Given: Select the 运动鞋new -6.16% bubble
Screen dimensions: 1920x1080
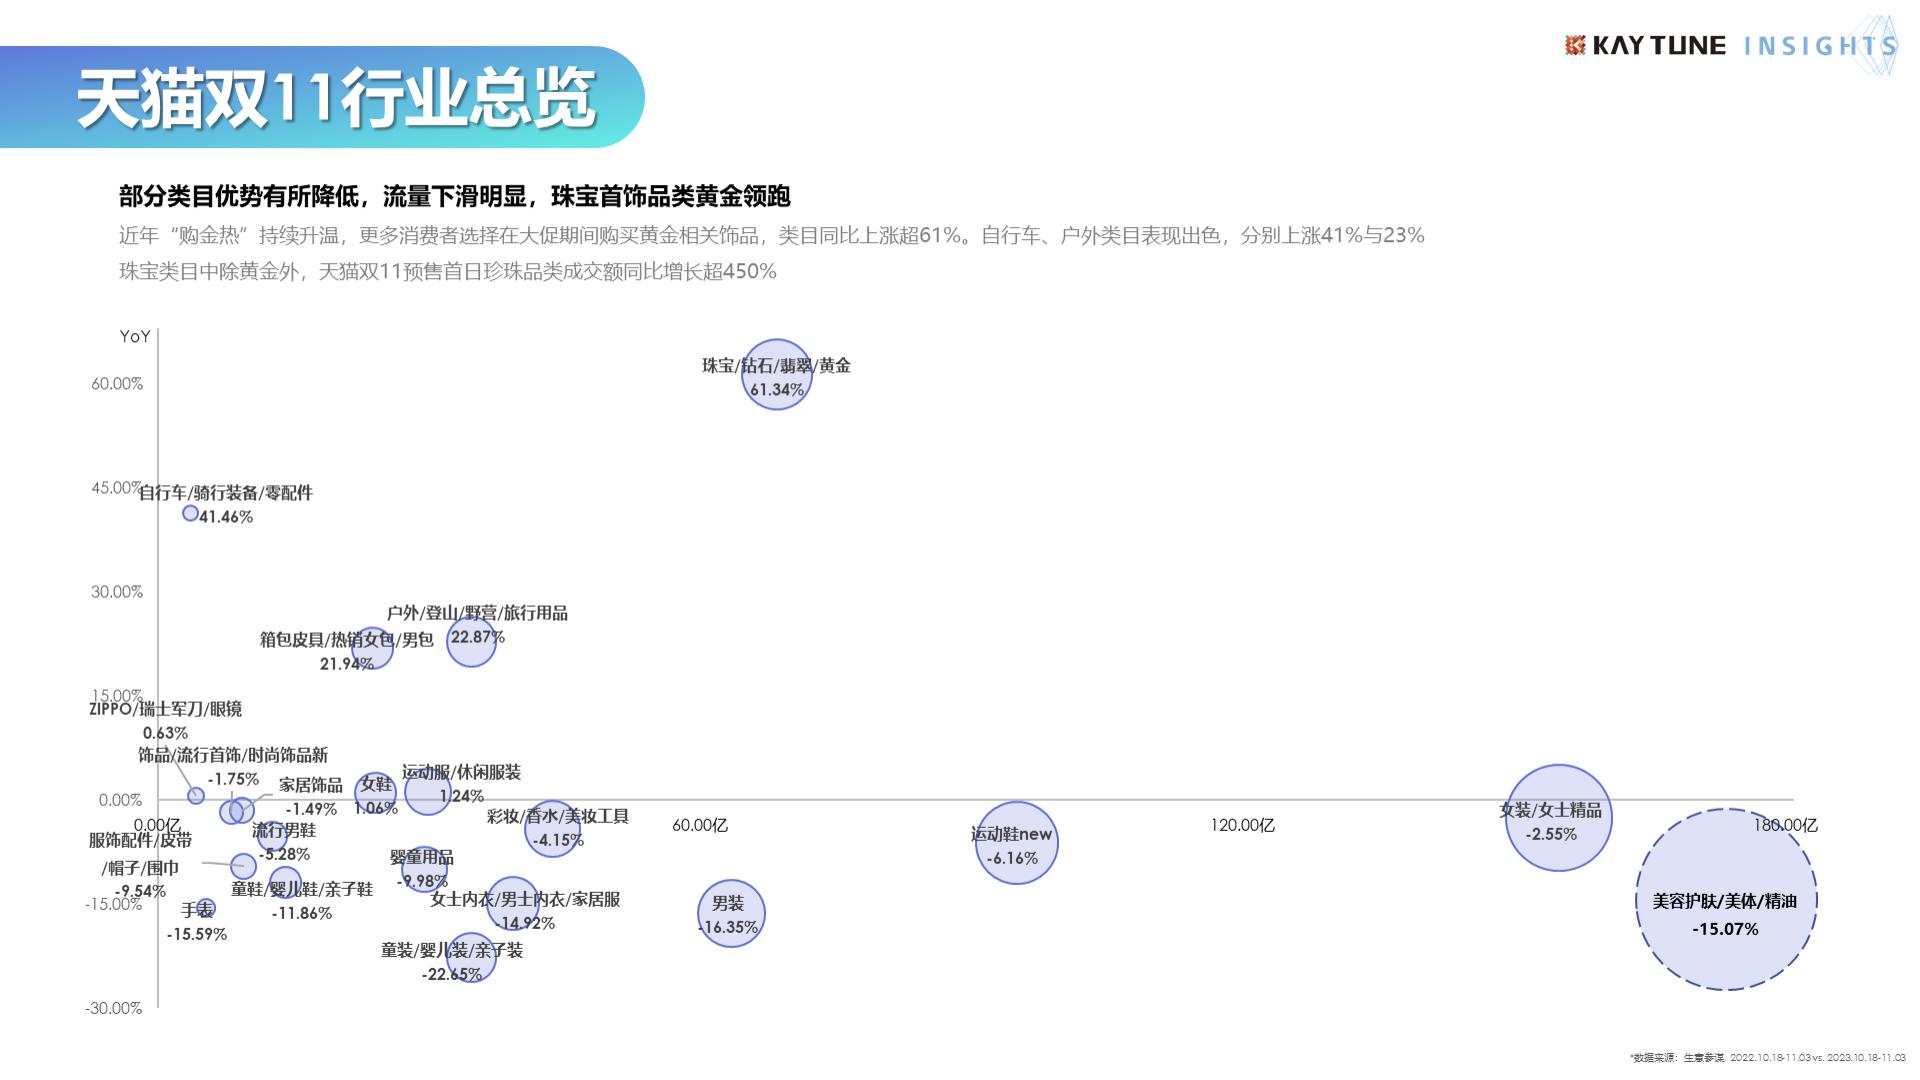Looking at the screenshot, I should (x=1016, y=843).
